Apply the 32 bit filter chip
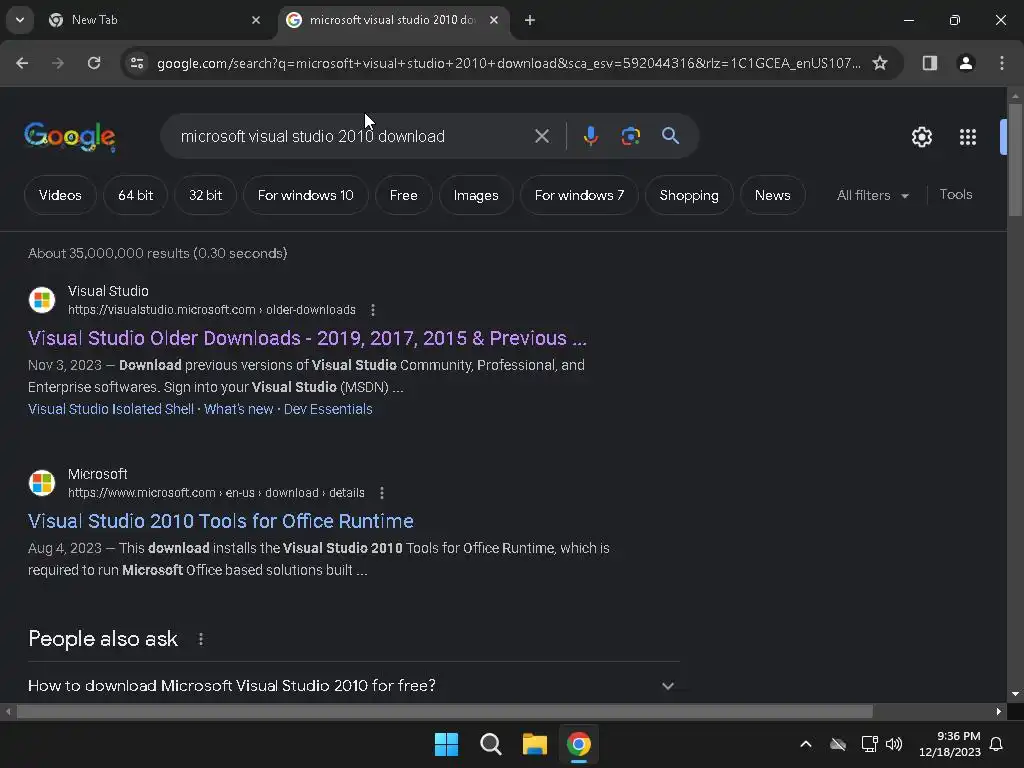 tap(205, 195)
